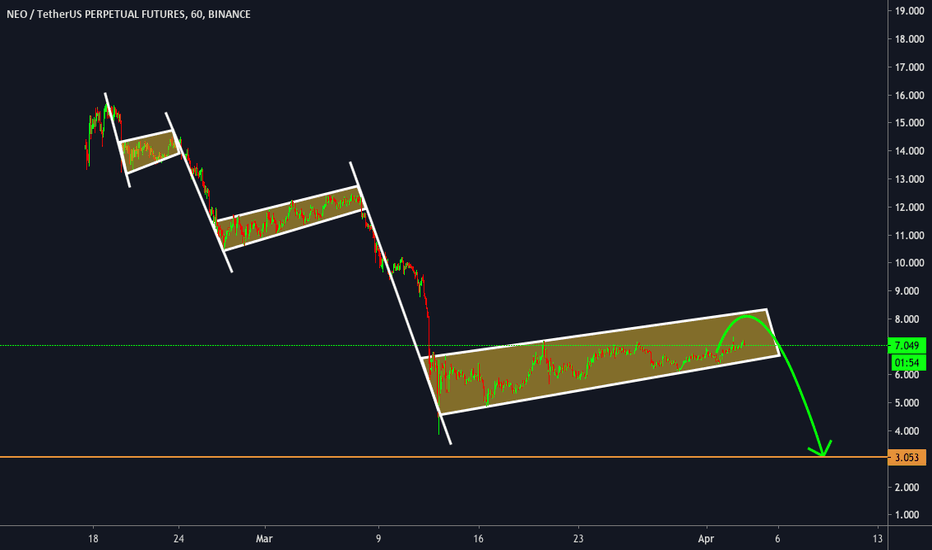Select the 1.000 price axis label
The image size is (932, 550).
(x=906, y=515)
